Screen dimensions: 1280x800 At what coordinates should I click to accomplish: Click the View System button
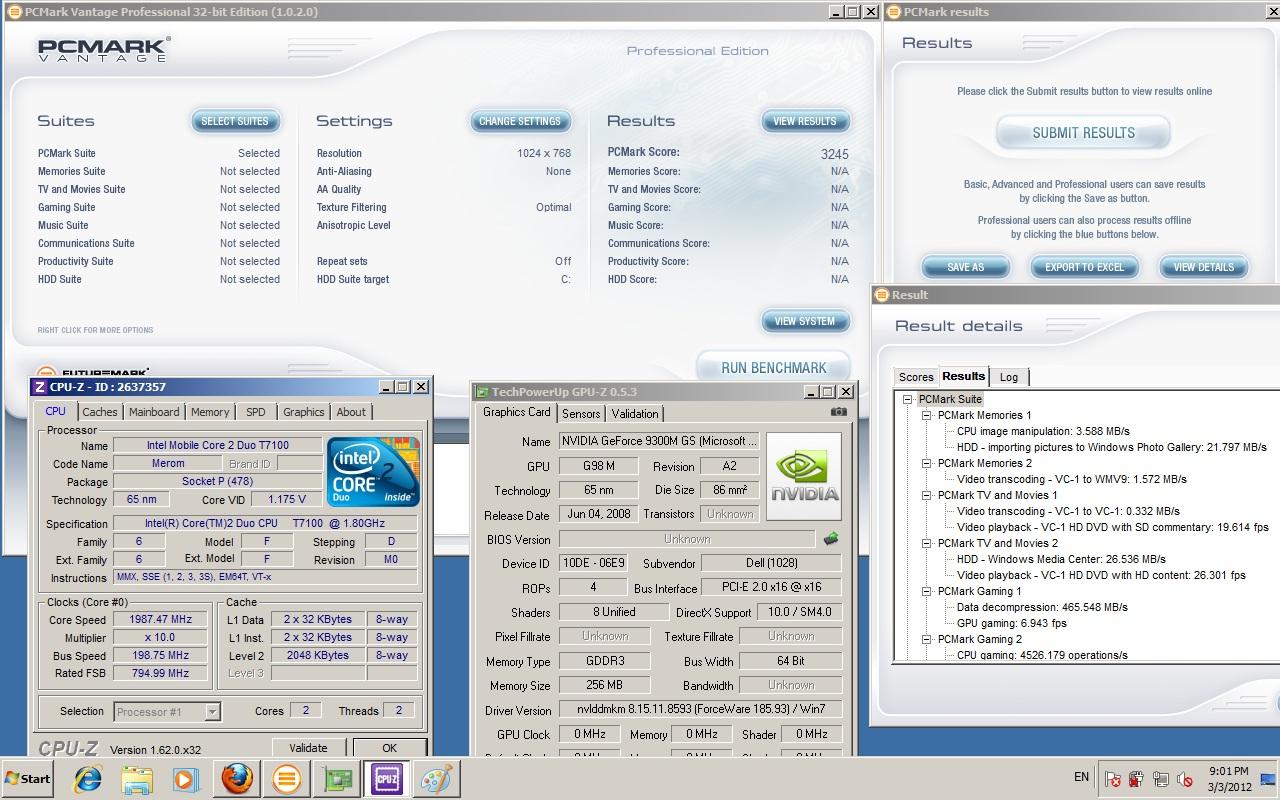click(805, 321)
